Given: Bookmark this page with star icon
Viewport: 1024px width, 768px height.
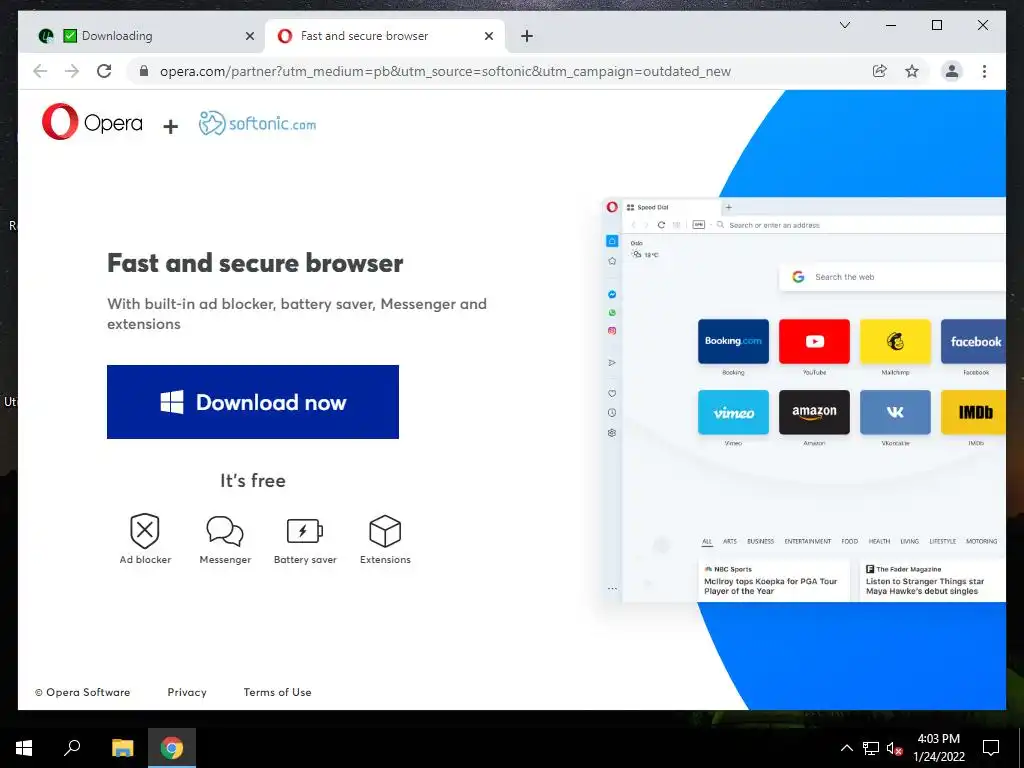Looking at the screenshot, I should tap(912, 71).
